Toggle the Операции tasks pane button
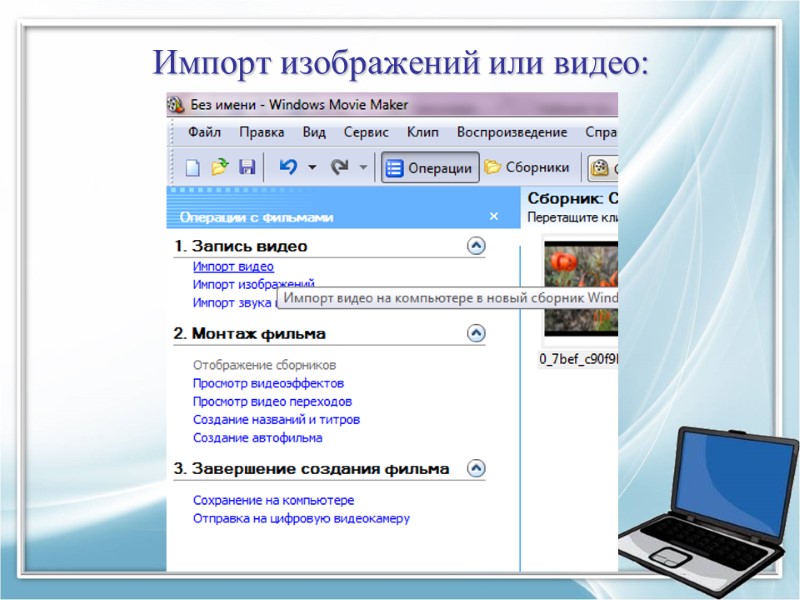The image size is (800, 600). tap(430, 167)
